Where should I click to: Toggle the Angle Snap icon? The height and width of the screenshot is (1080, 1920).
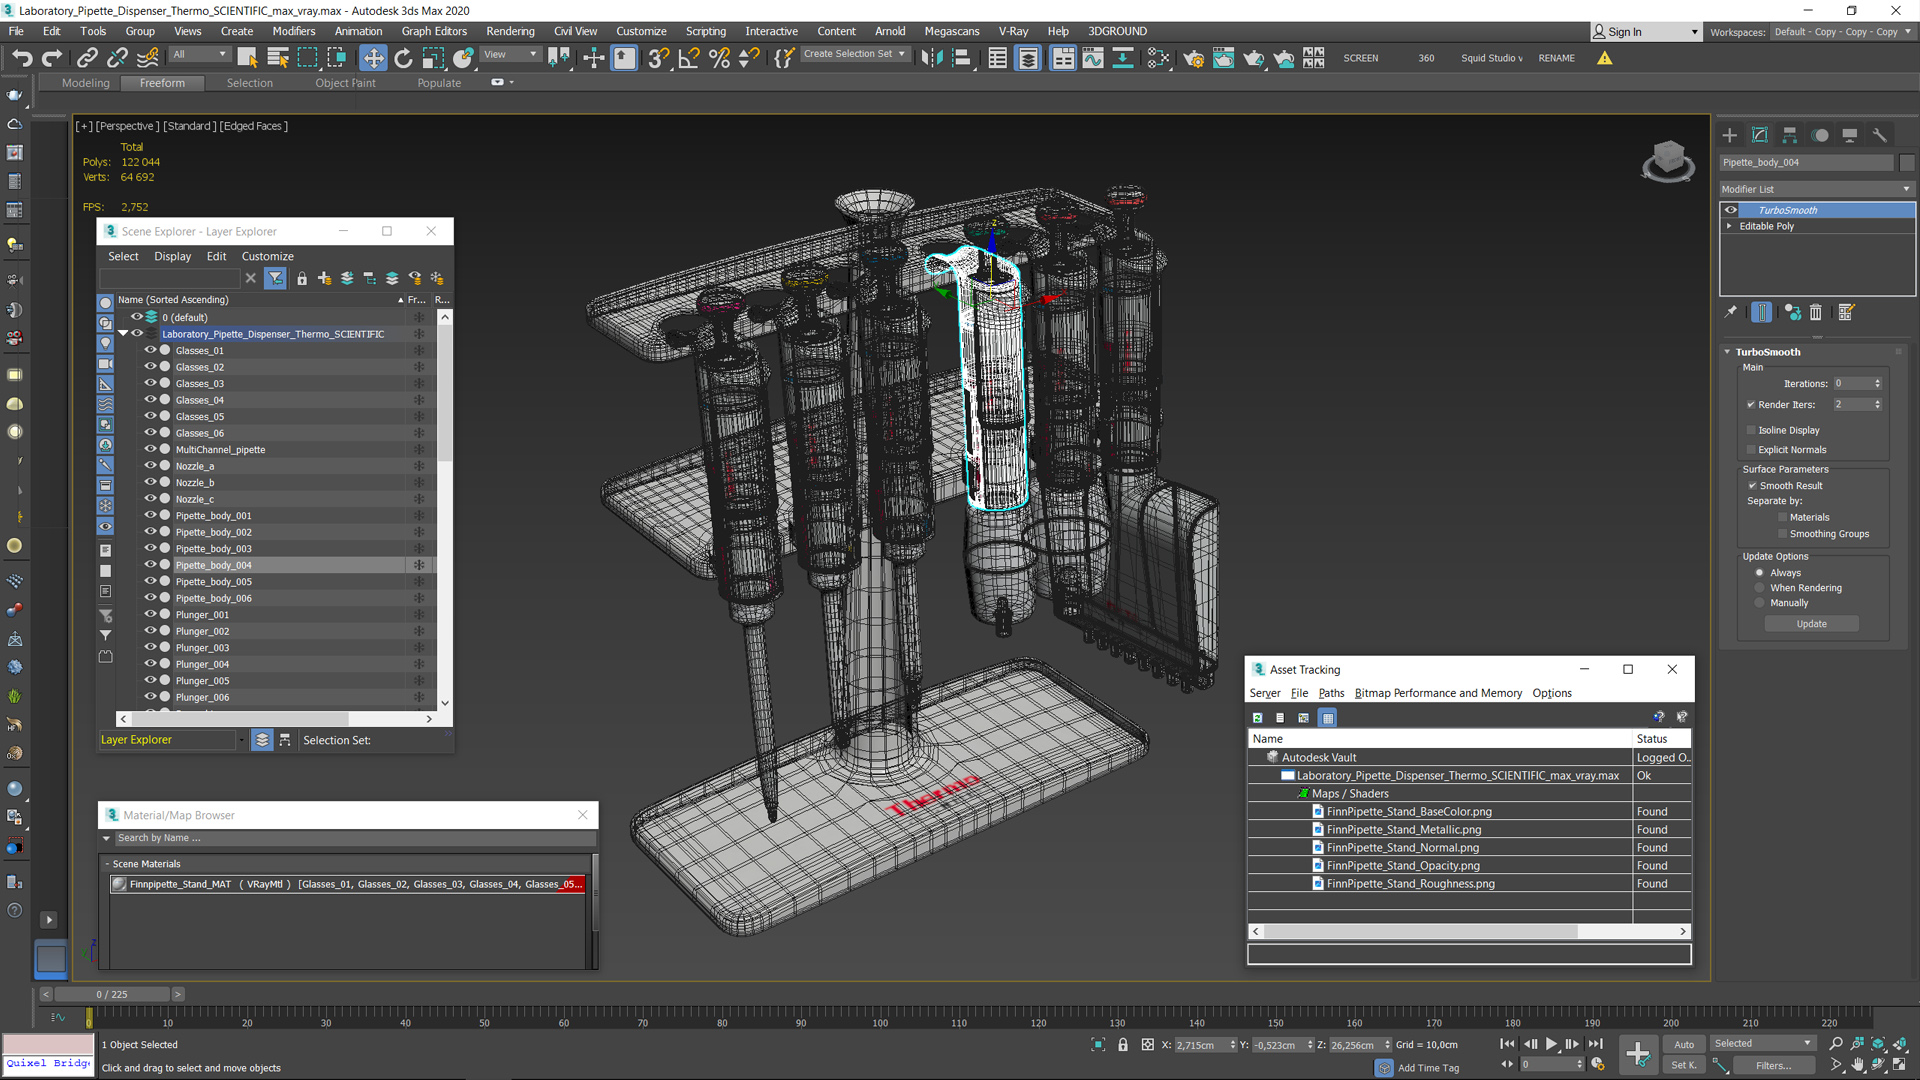point(688,58)
